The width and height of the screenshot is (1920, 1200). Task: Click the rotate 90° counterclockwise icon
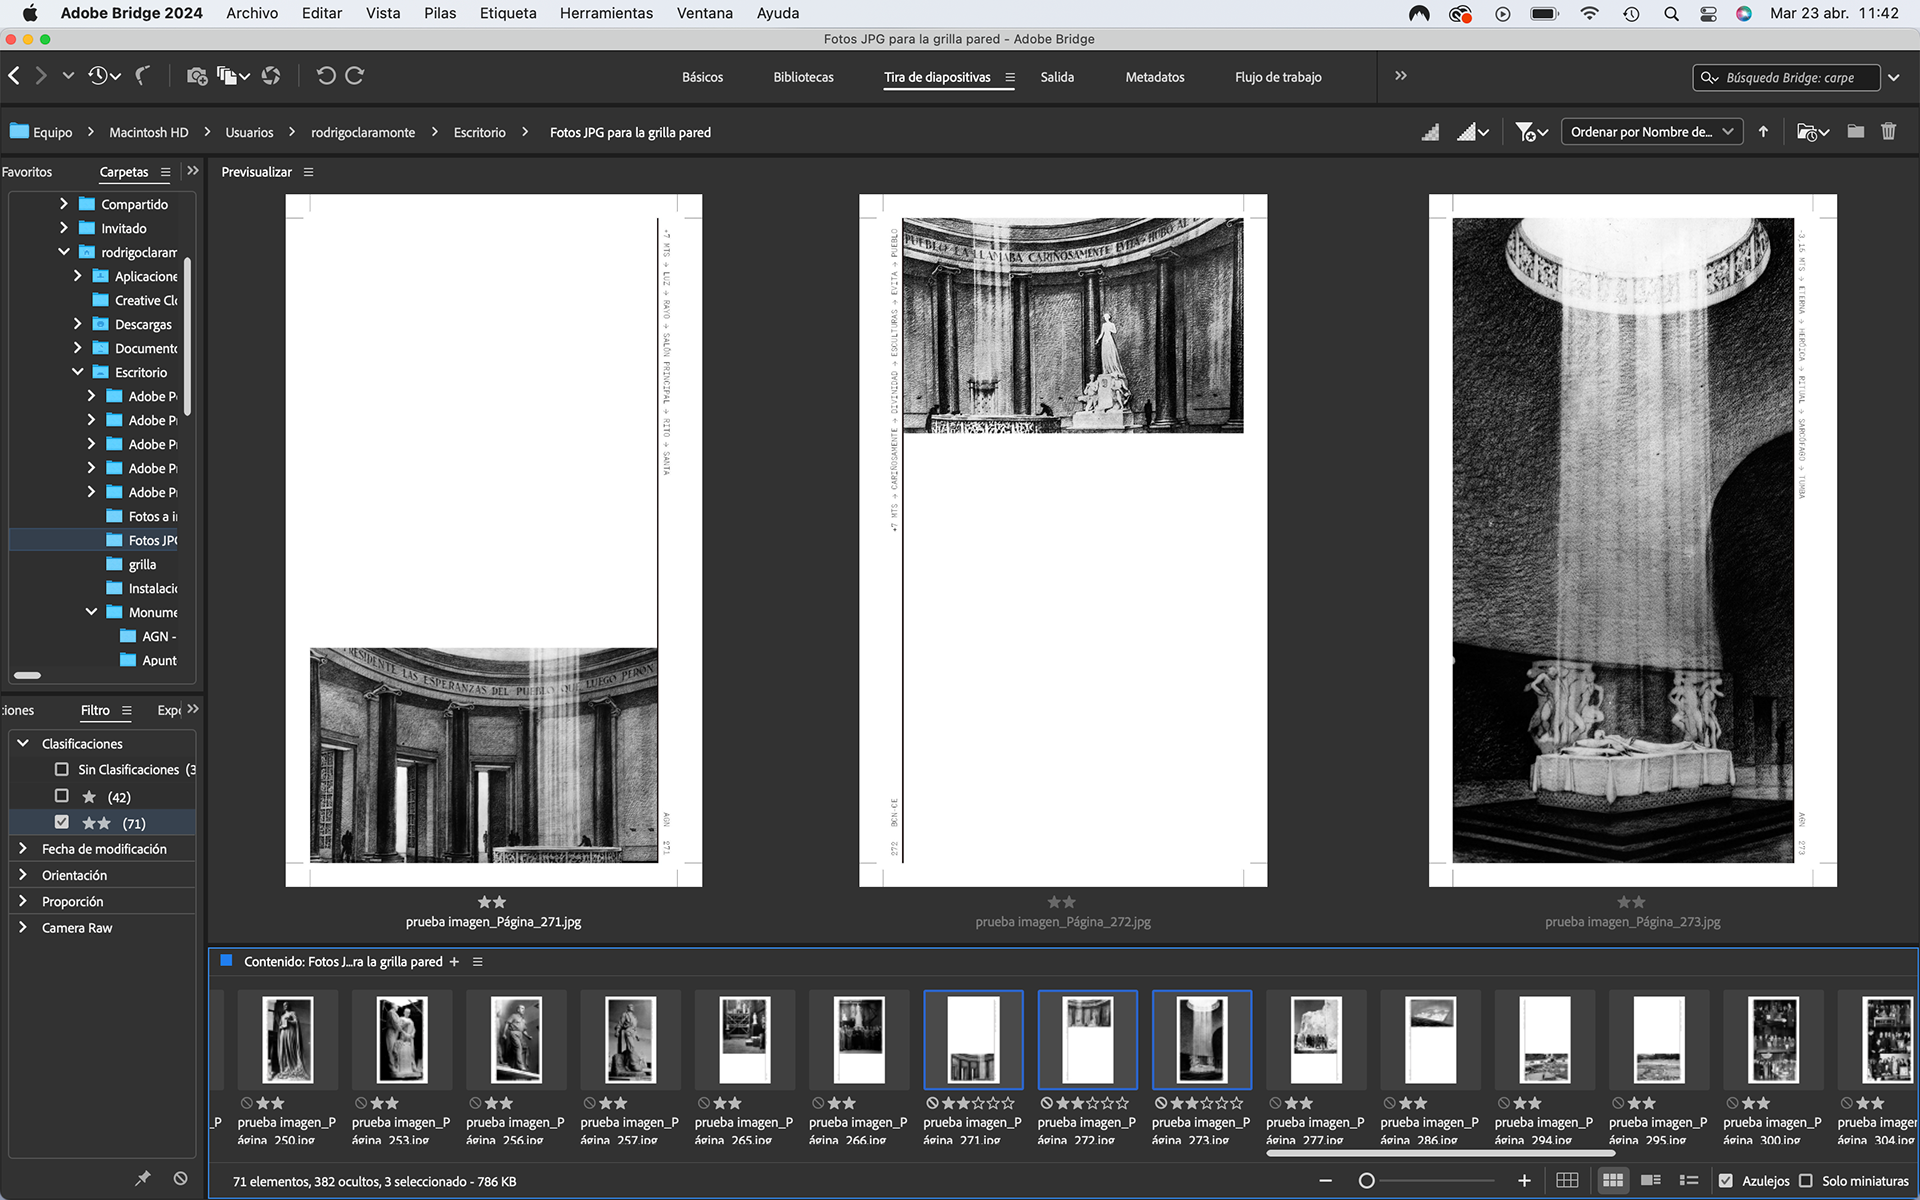point(325,76)
